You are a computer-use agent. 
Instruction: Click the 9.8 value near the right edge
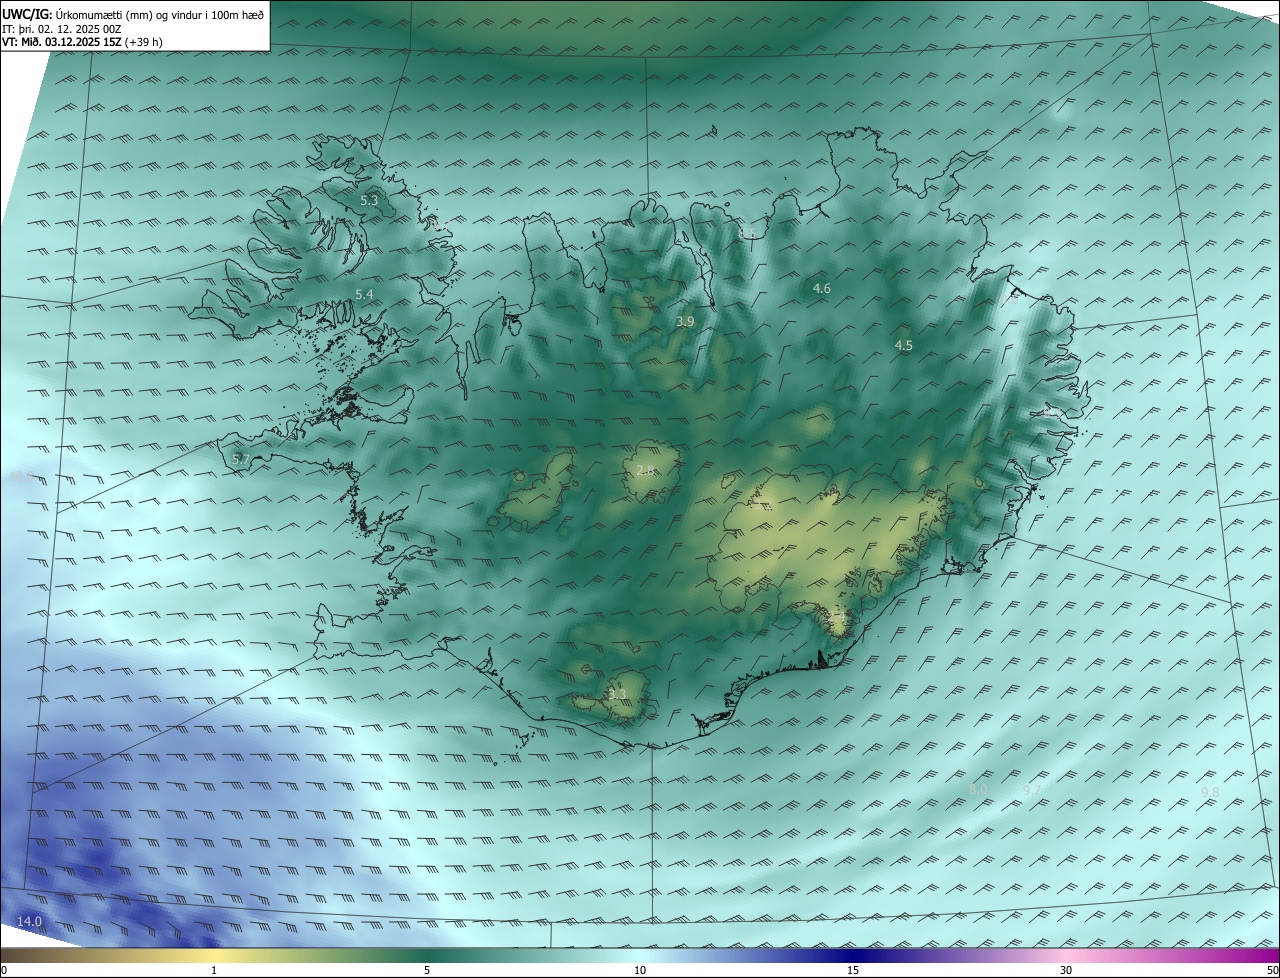point(1210,793)
